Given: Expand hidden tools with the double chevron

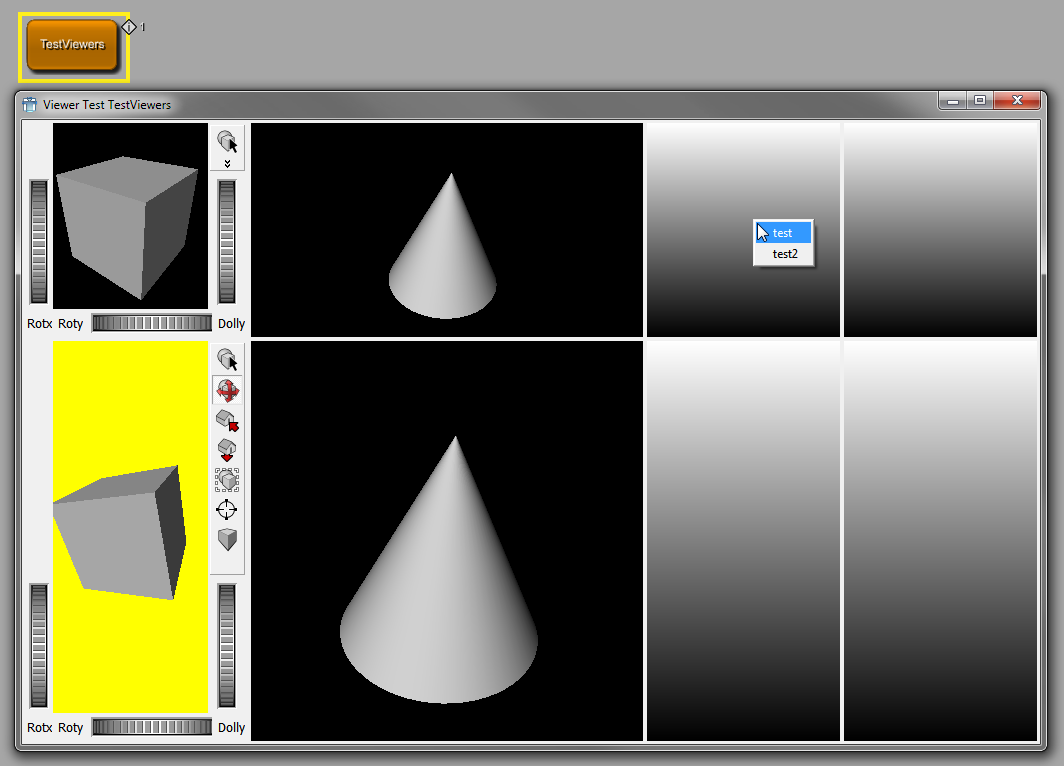Looking at the screenshot, I should (x=227, y=163).
